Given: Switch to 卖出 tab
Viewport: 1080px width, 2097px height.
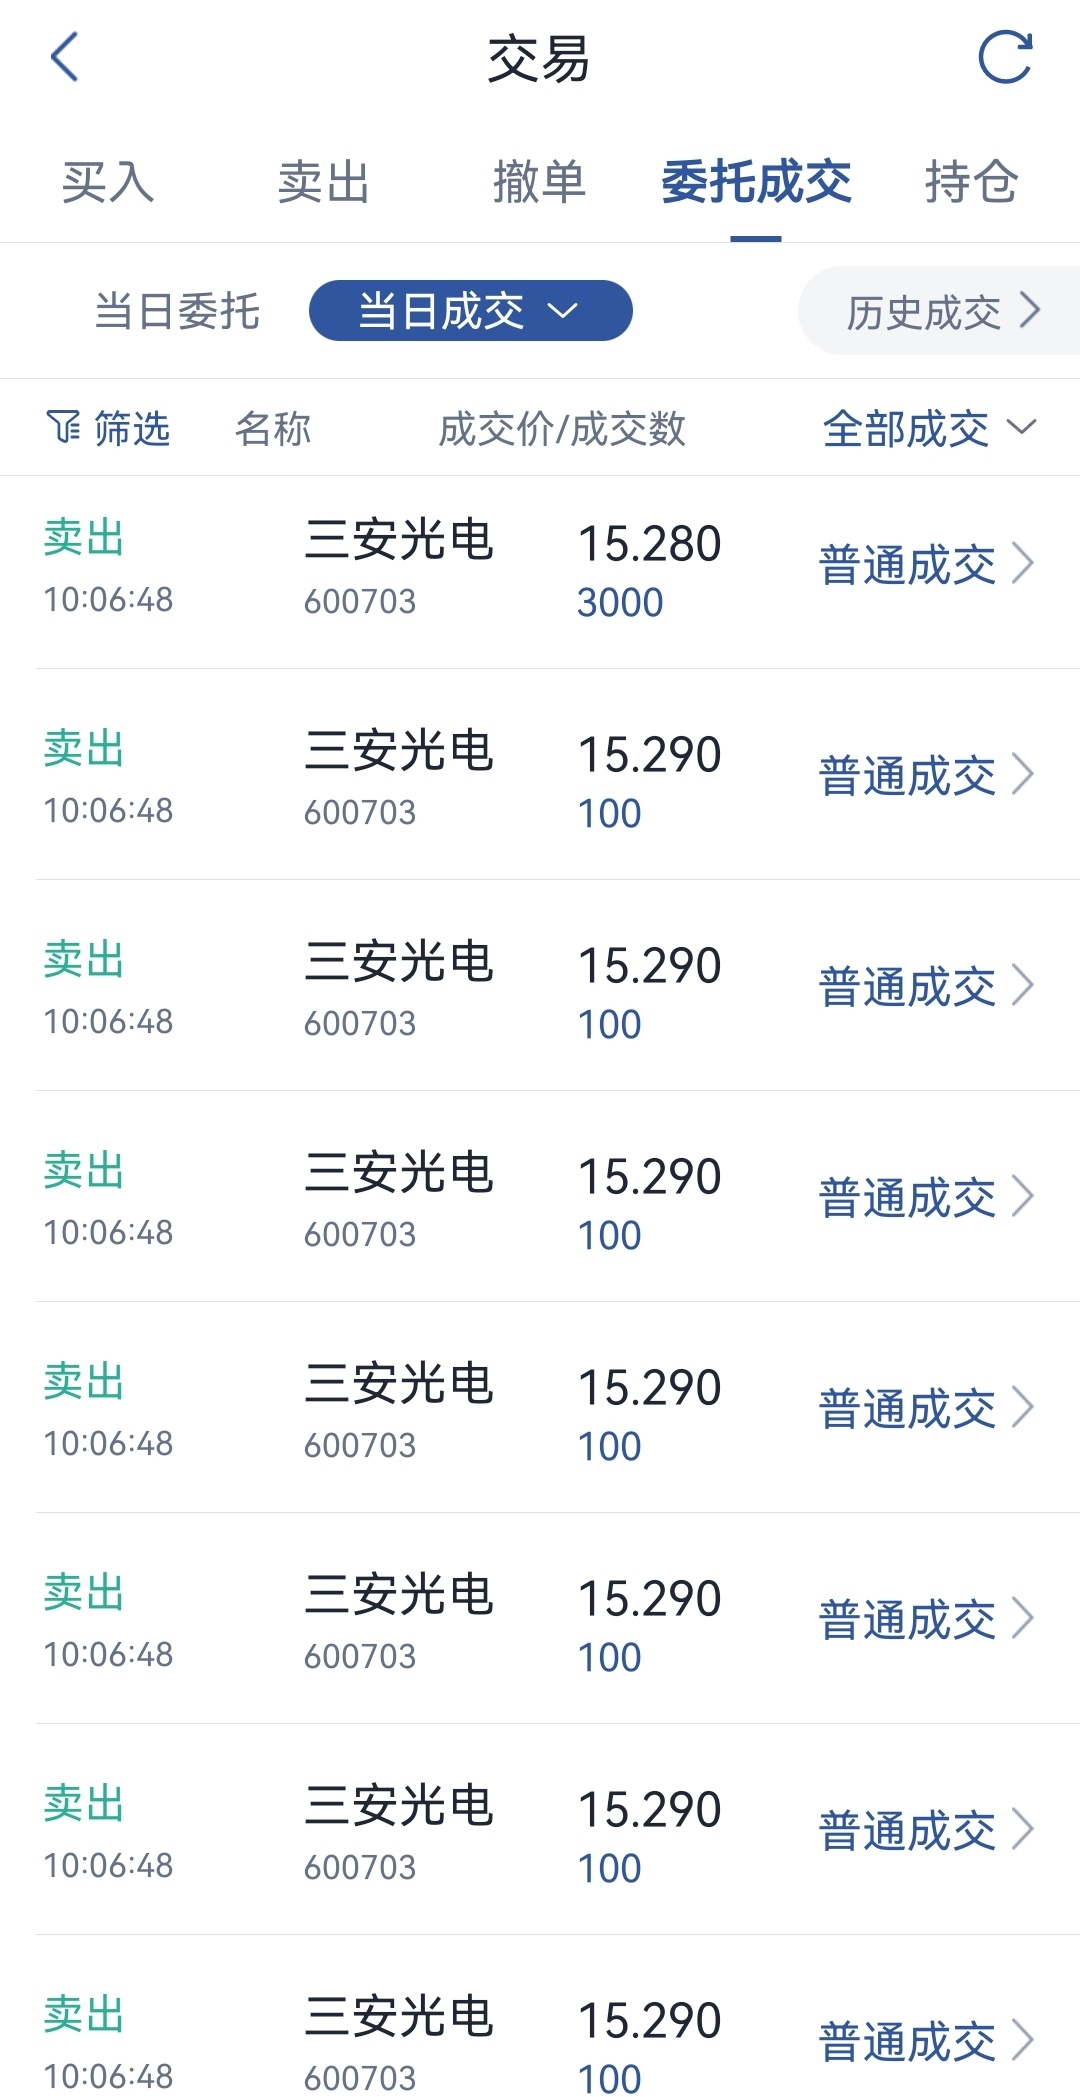Looking at the screenshot, I should coord(323,182).
